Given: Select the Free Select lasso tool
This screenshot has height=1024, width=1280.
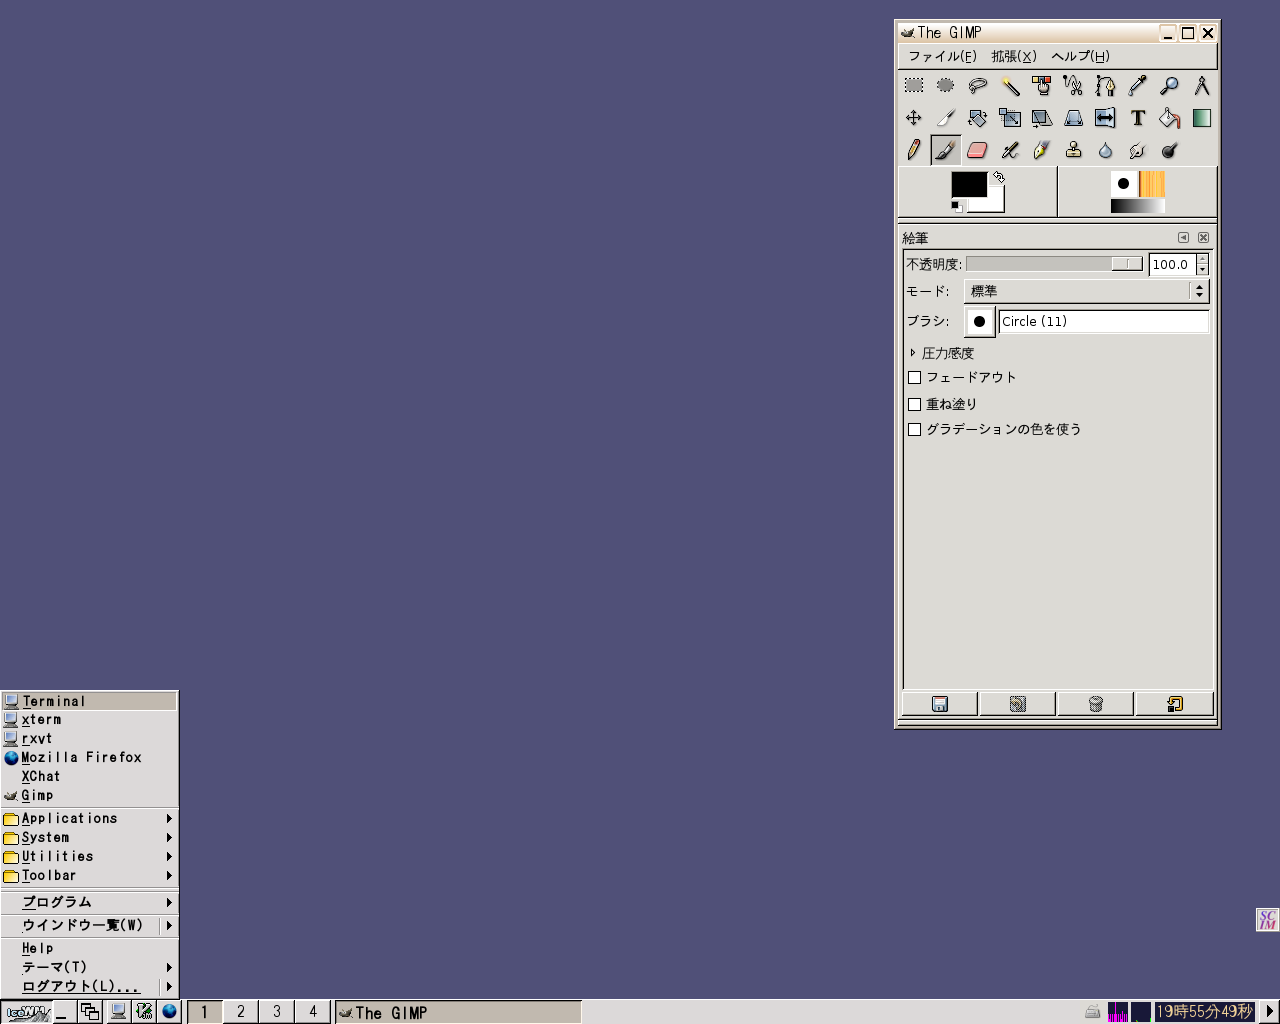Looking at the screenshot, I should tap(978, 86).
